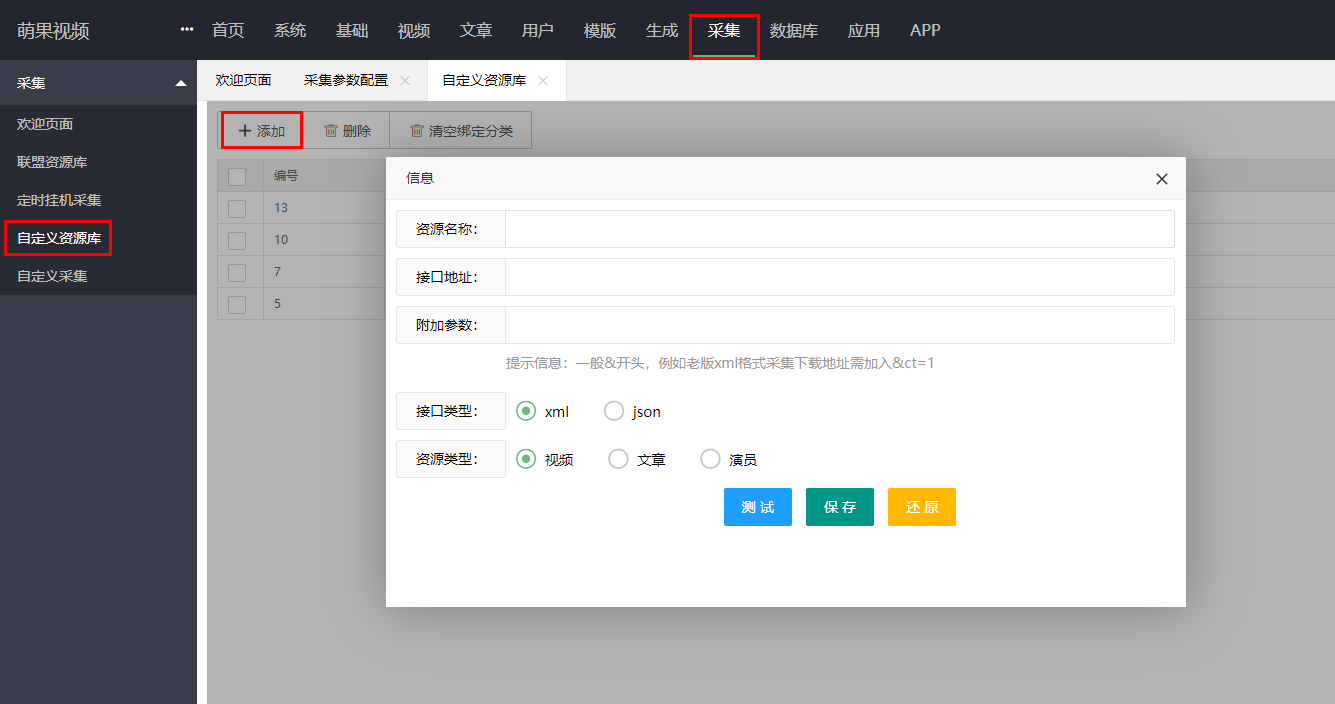Click table cell number 5
This screenshot has height=704, width=1335.
coord(278,304)
